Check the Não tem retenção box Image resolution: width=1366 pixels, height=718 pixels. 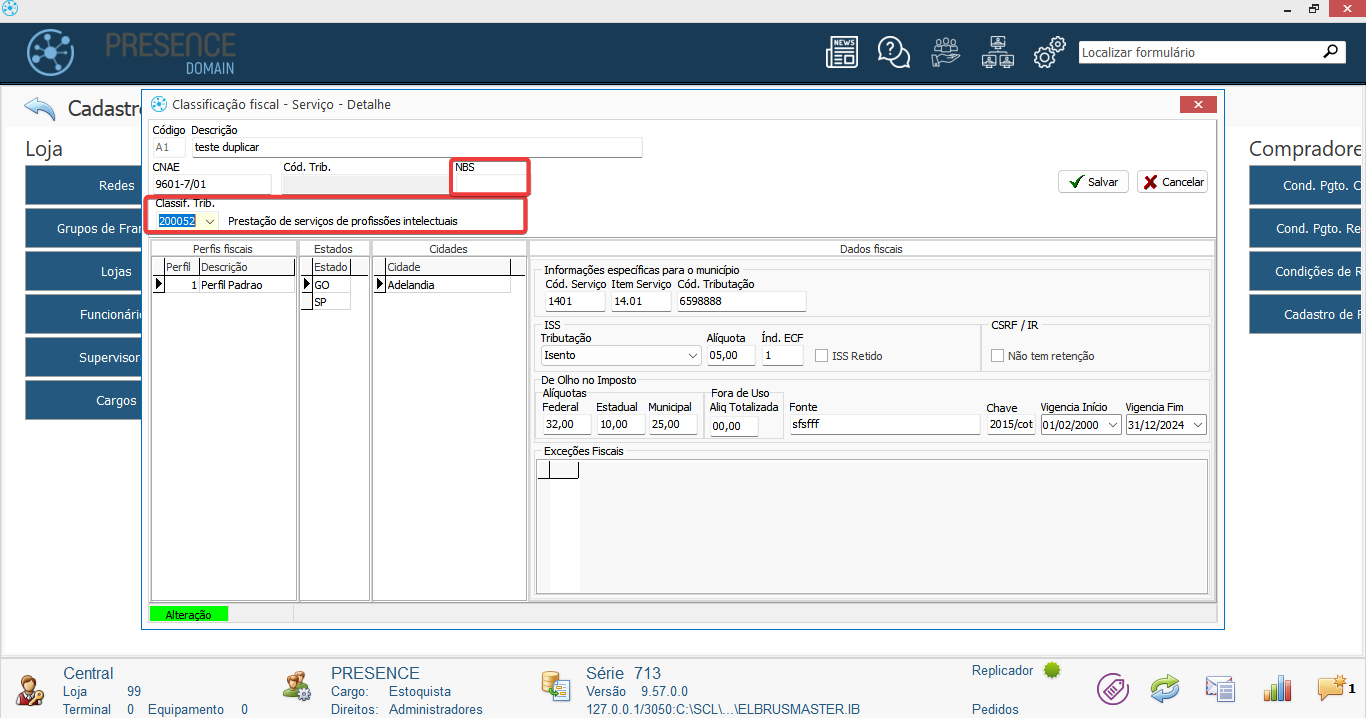click(x=997, y=356)
